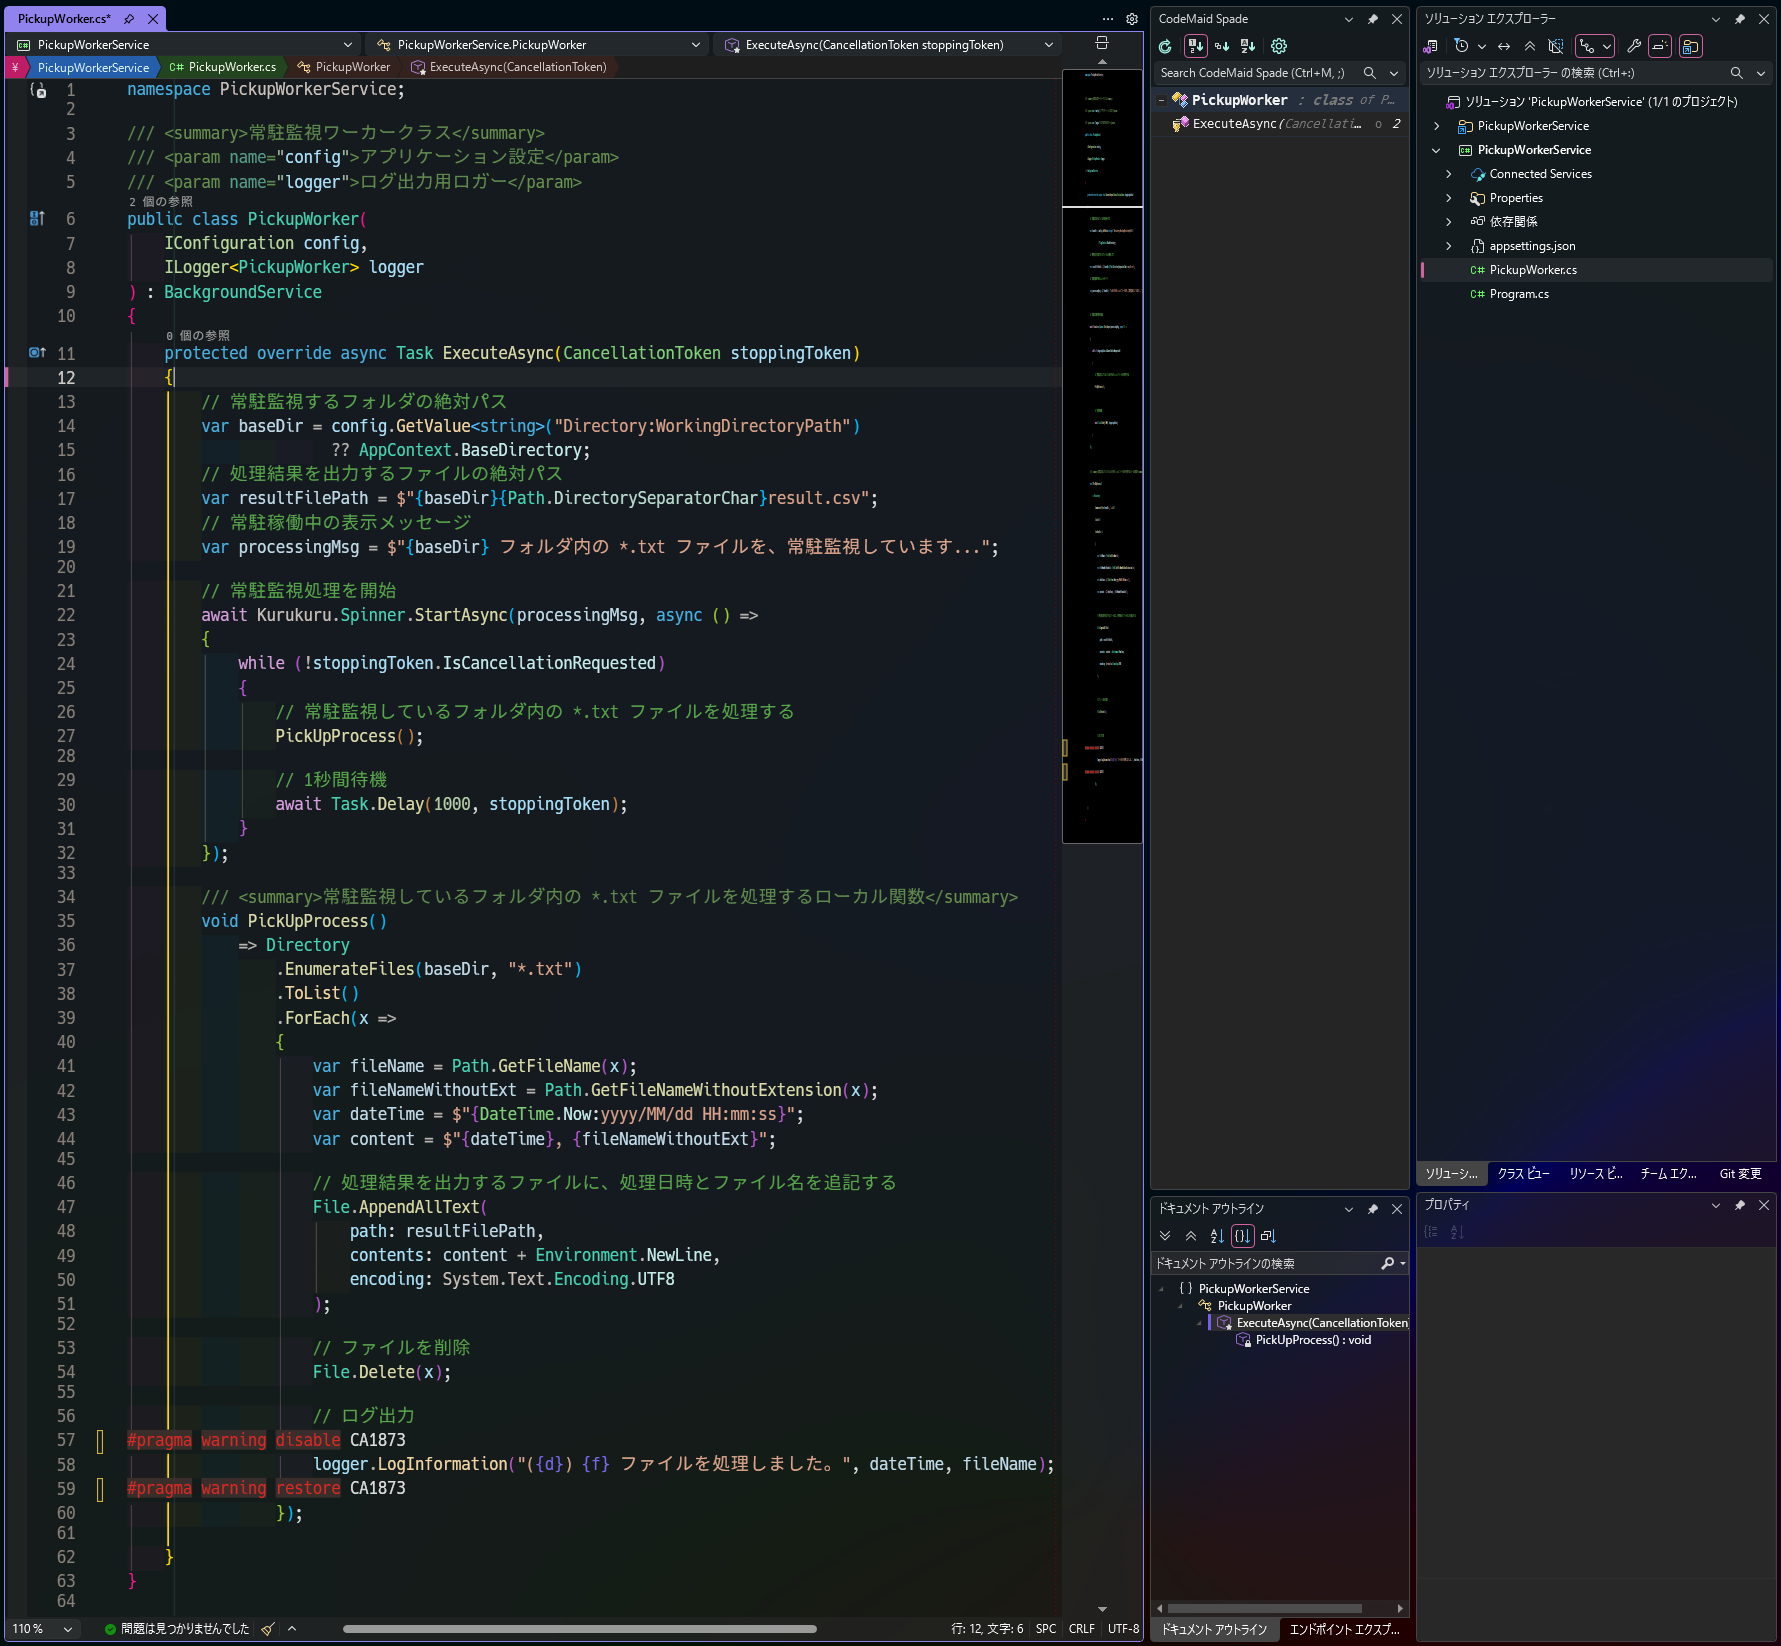Toggle Document Outline sort by order
Screen dimensions: 1781x1646
tap(1242, 1236)
